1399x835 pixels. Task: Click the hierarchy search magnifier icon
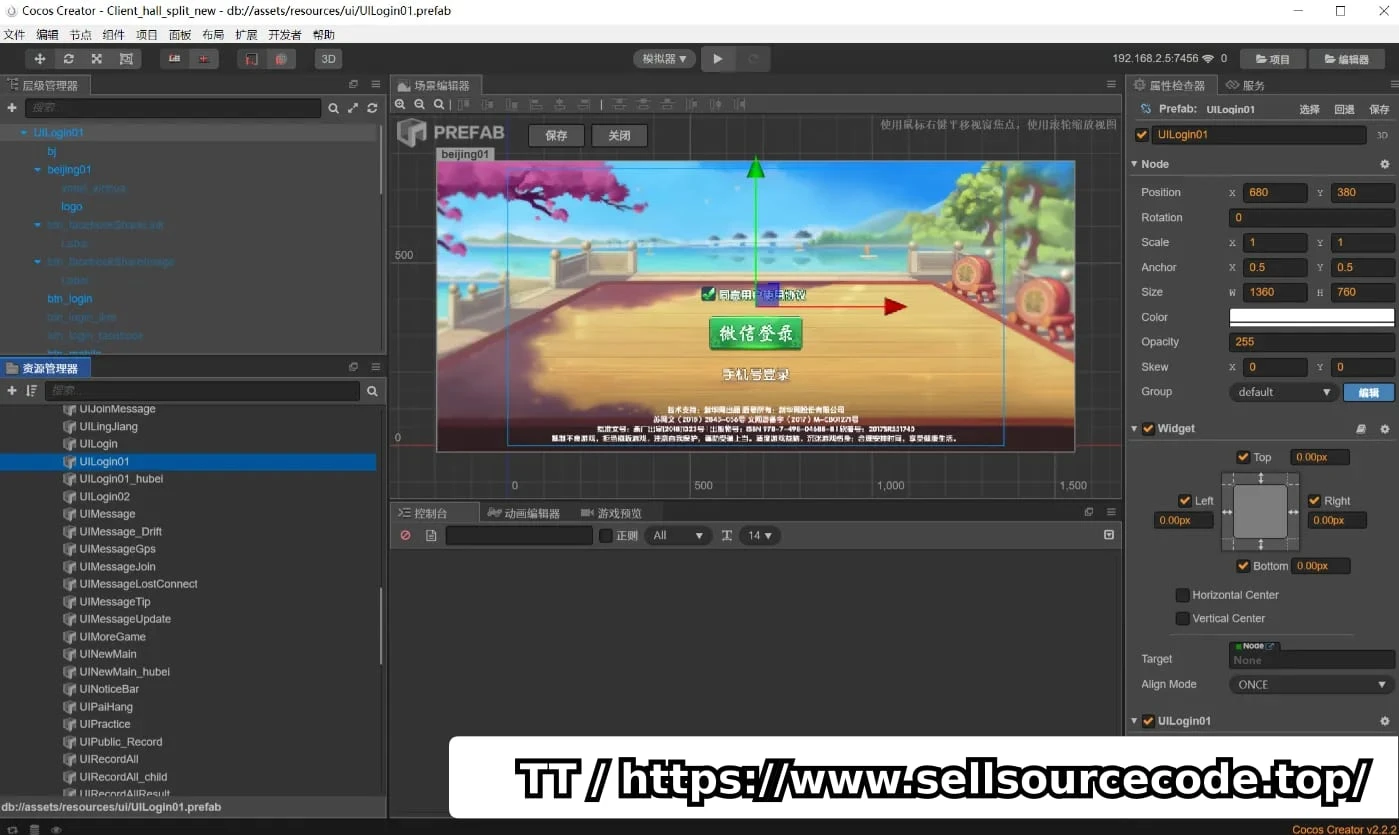(334, 108)
